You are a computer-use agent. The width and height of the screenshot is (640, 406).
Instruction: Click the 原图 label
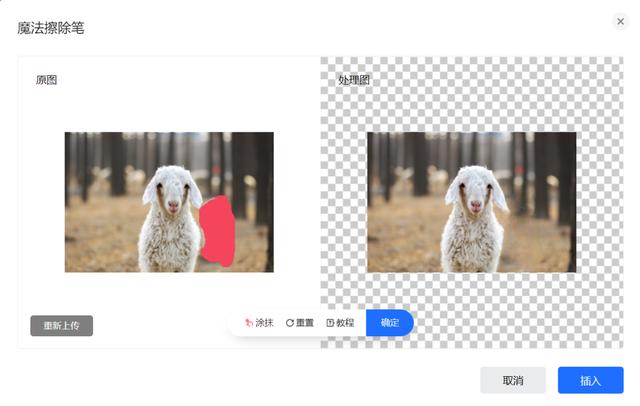[x=46, y=80]
